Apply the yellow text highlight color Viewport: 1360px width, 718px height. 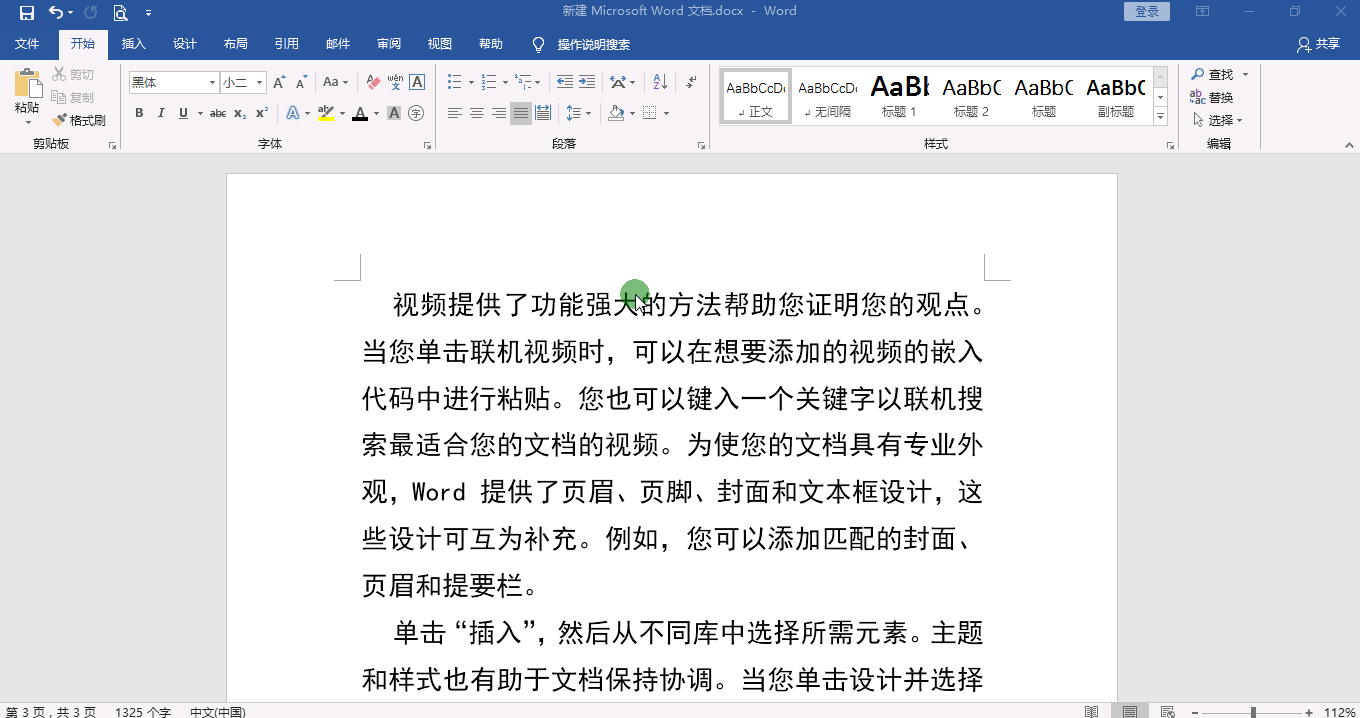click(325, 114)
